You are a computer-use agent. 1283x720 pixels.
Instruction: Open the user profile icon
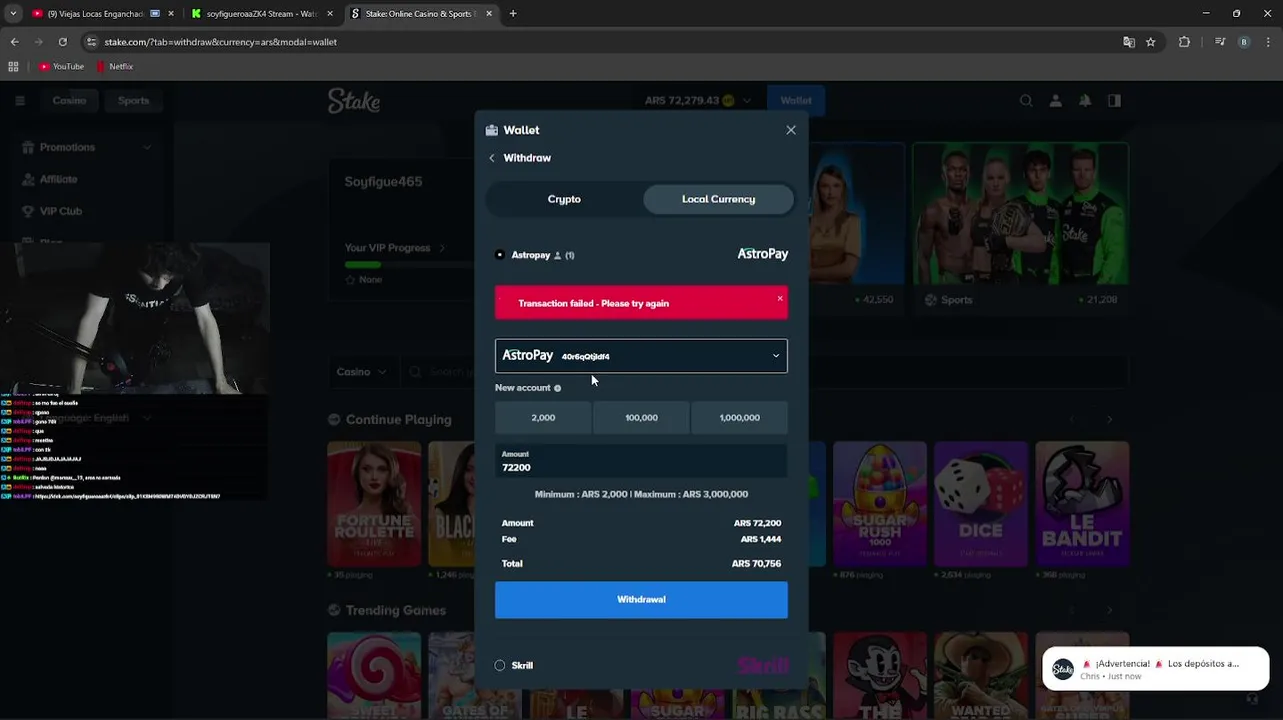coord(1055,100)
